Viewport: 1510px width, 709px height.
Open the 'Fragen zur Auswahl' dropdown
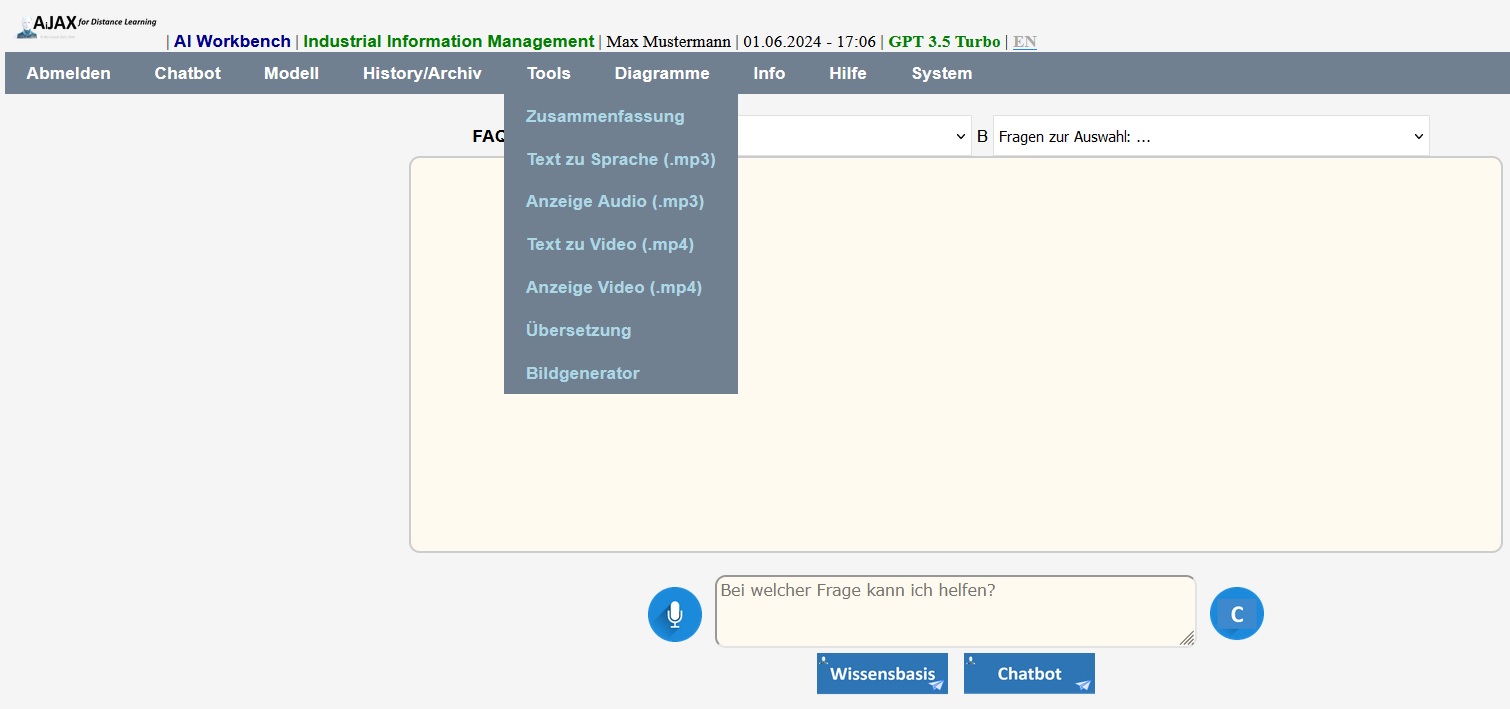[1210, 137]
